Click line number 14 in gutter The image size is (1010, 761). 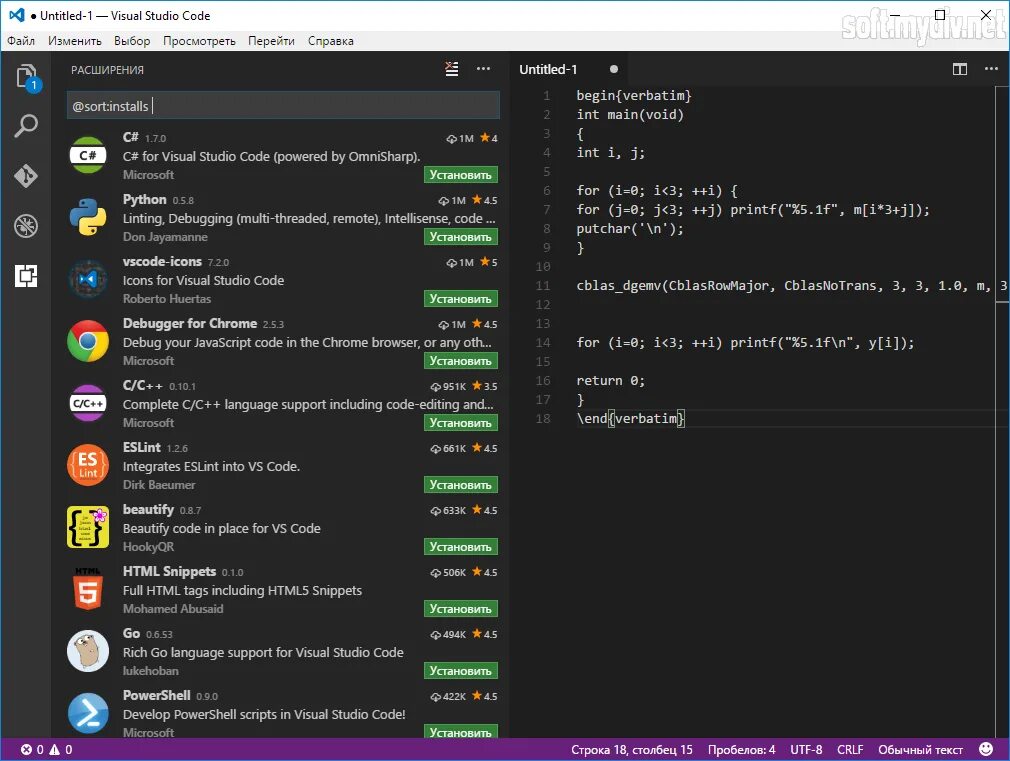click(x=543, y=342)
